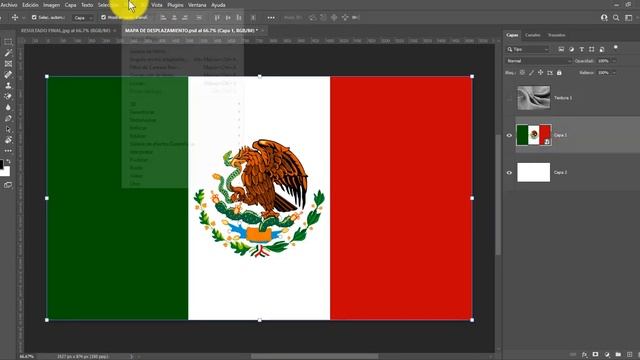Click the Move tool icon in options bar
640x360 pixels.
pos(15,18)
